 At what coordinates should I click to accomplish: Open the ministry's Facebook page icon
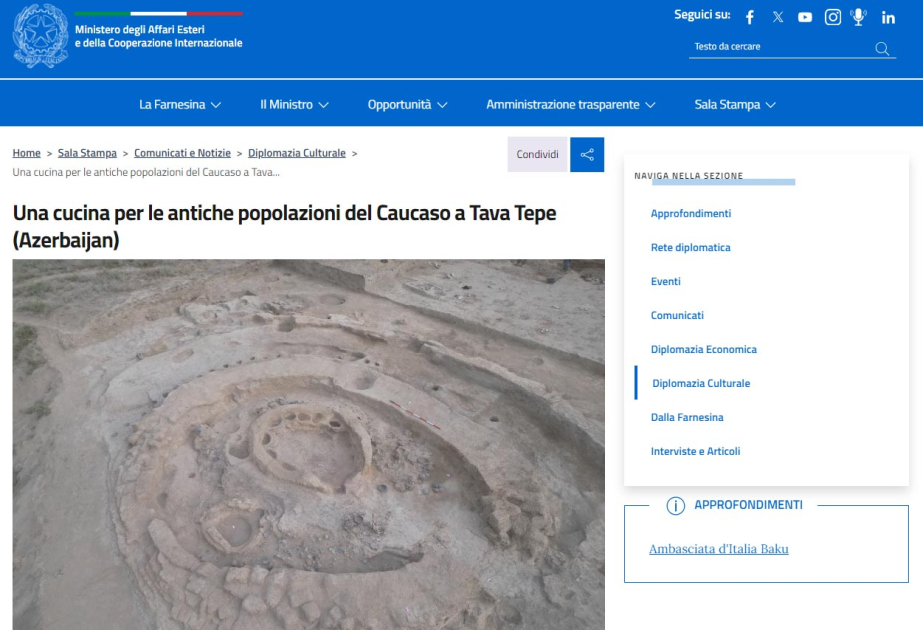pos(750,17)
